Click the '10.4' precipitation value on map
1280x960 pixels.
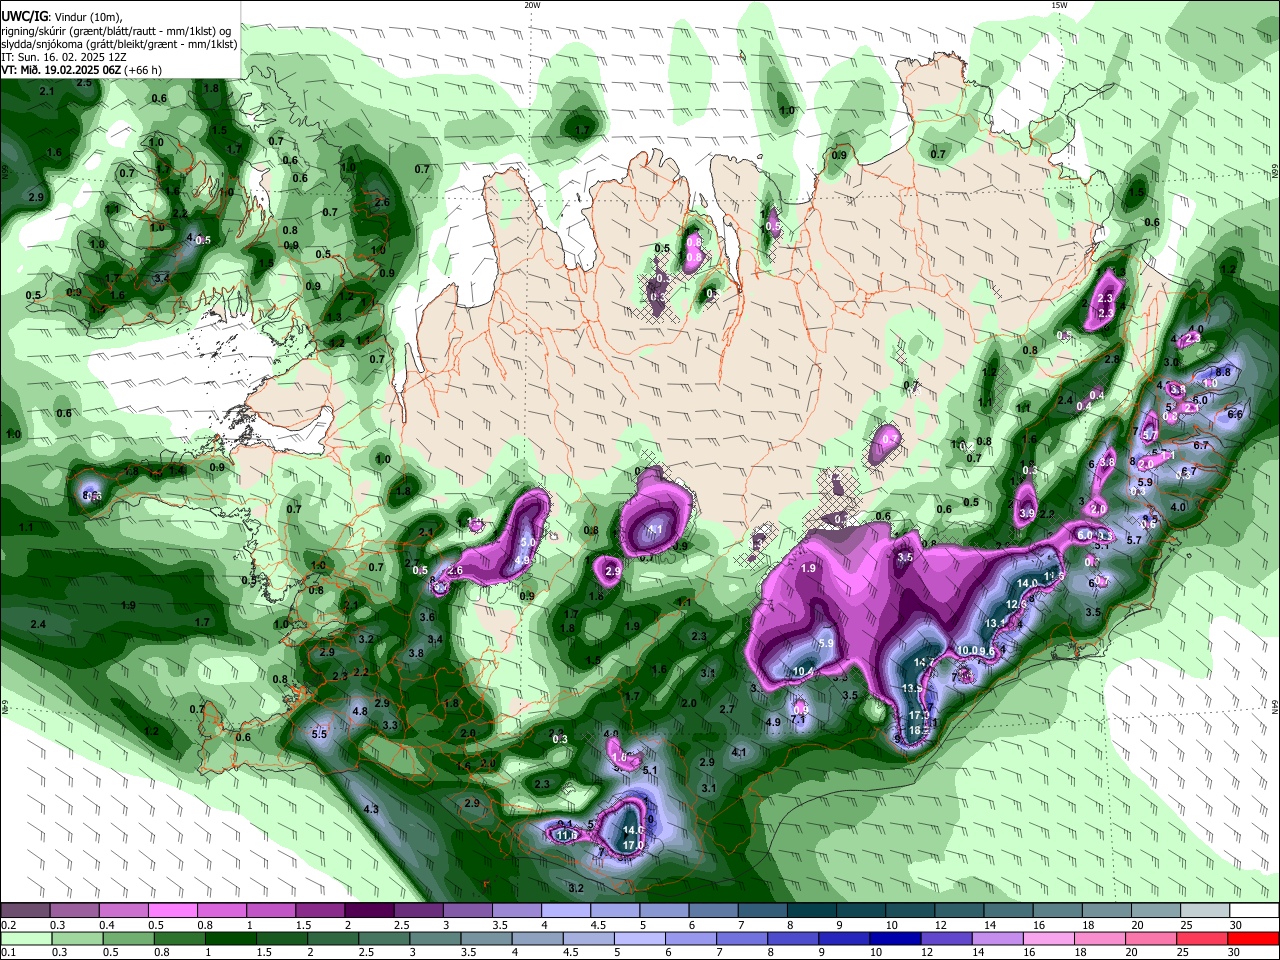tap(804, 671)
